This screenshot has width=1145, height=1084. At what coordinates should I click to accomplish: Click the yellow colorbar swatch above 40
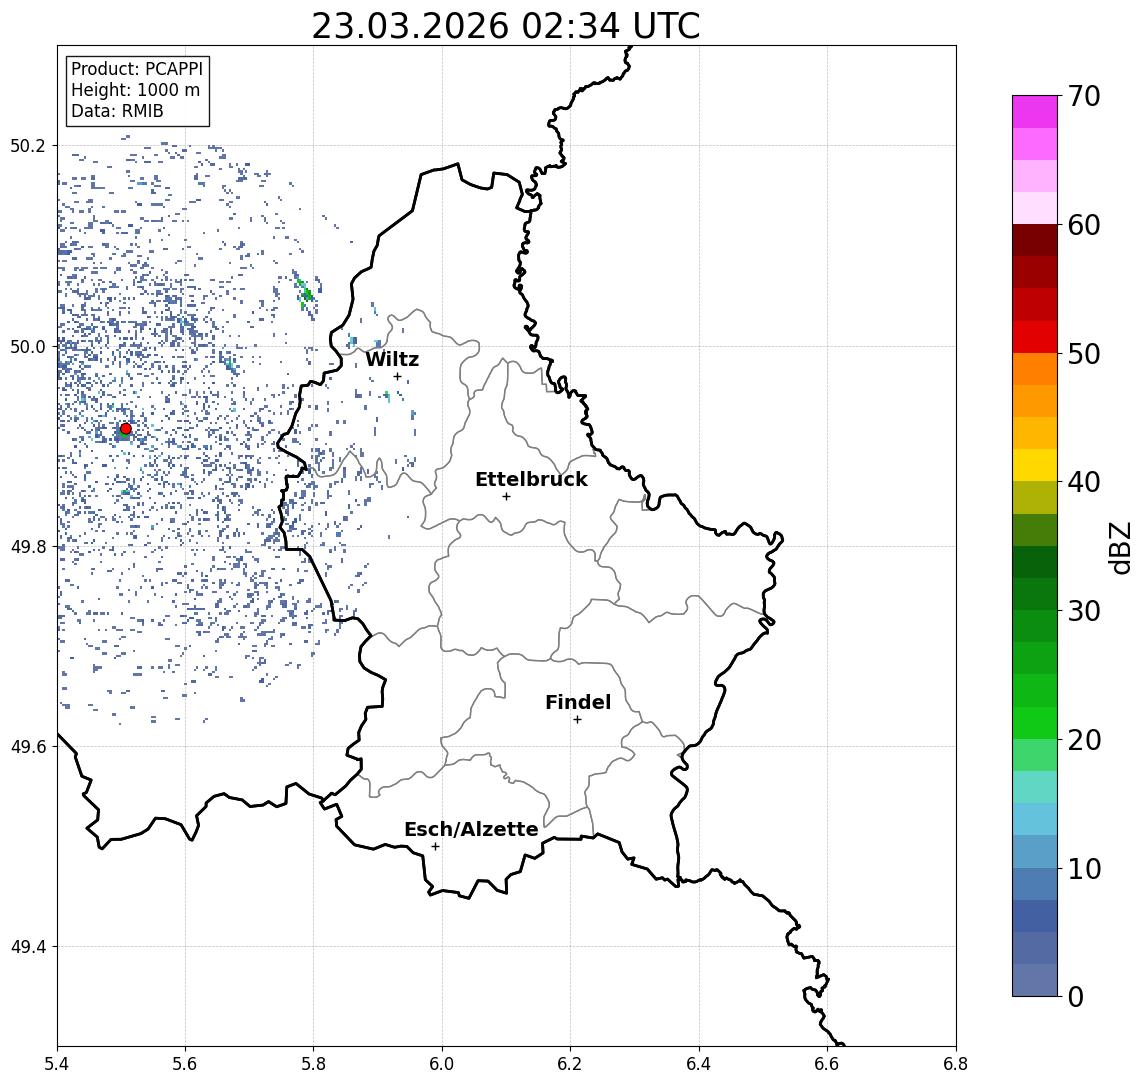[1035, 465]
